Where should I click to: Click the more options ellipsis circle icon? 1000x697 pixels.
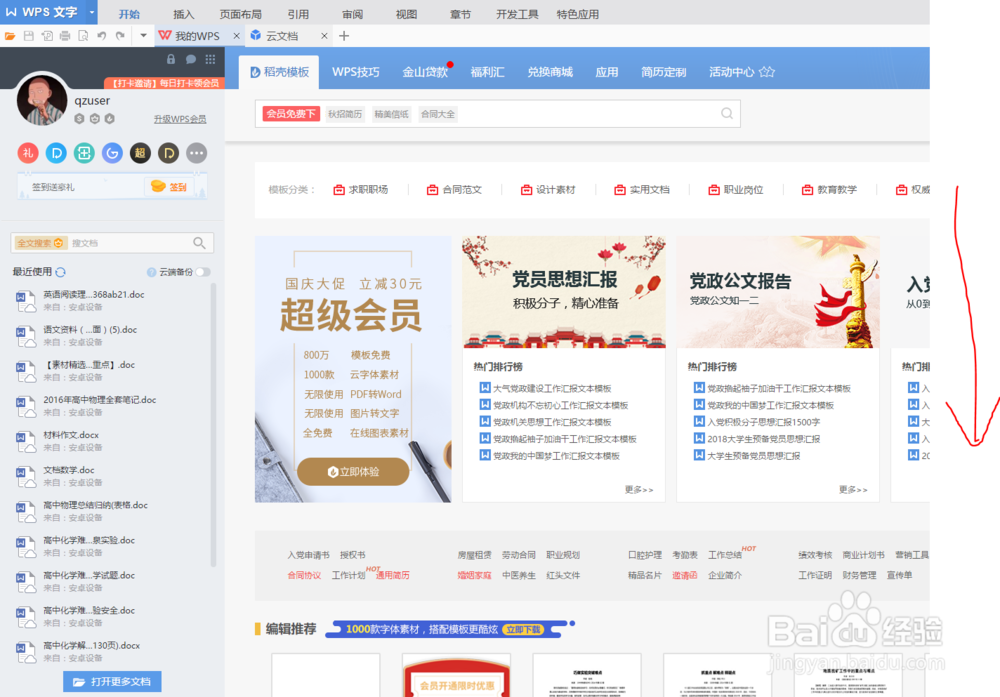coord(196,153)
